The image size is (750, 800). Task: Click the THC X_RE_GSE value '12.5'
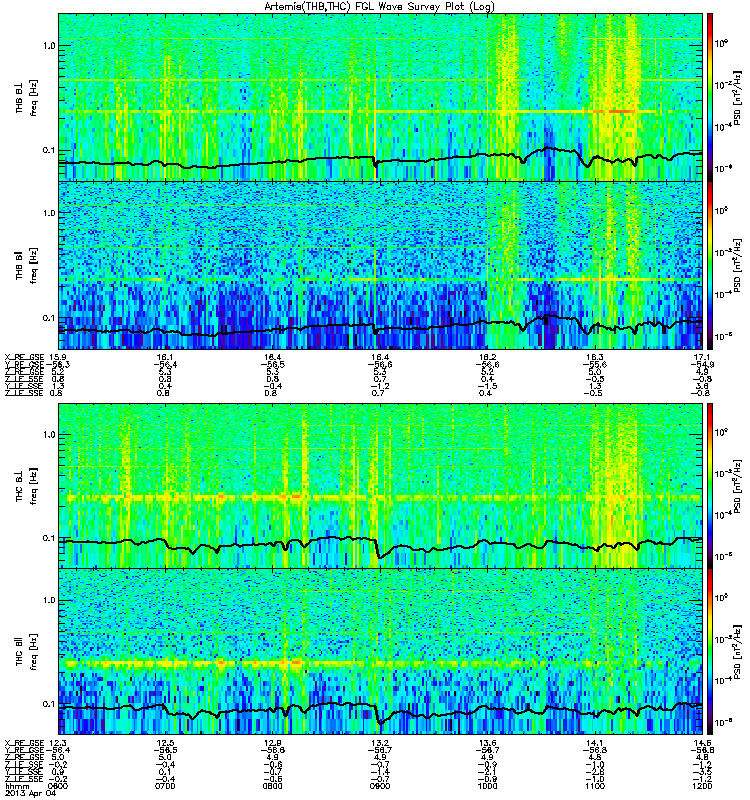pos(165,742)
